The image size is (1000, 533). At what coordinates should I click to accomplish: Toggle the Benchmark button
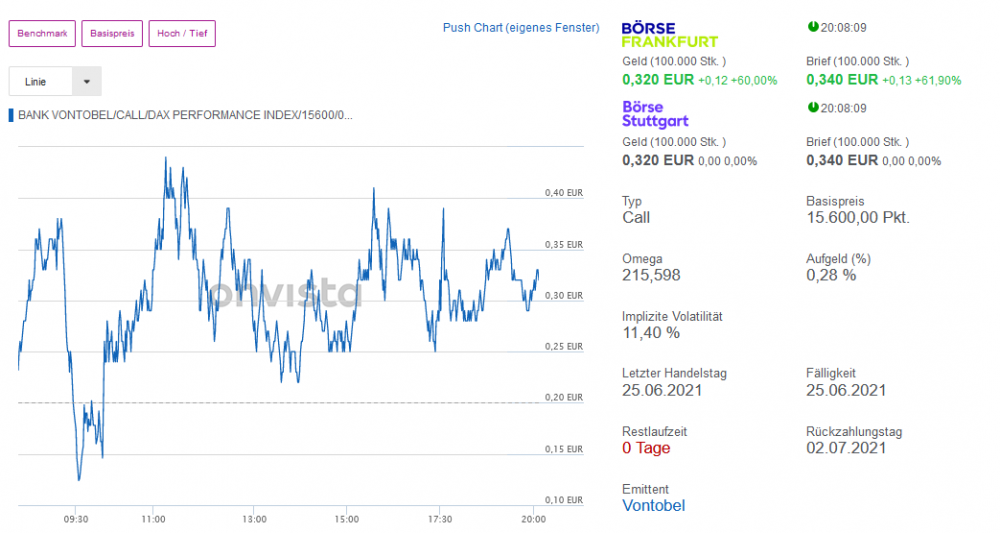click(x=42, y=33)
